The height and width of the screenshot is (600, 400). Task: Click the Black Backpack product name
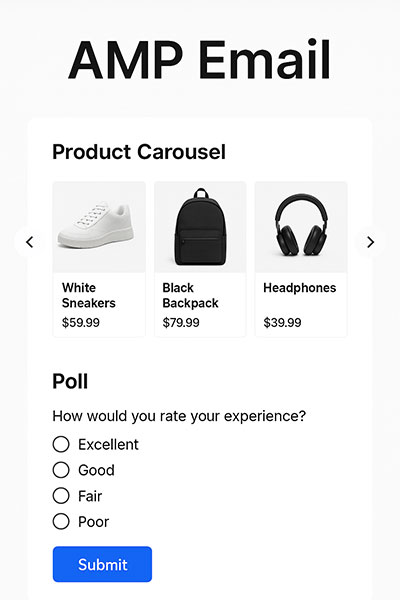point(190,295)
